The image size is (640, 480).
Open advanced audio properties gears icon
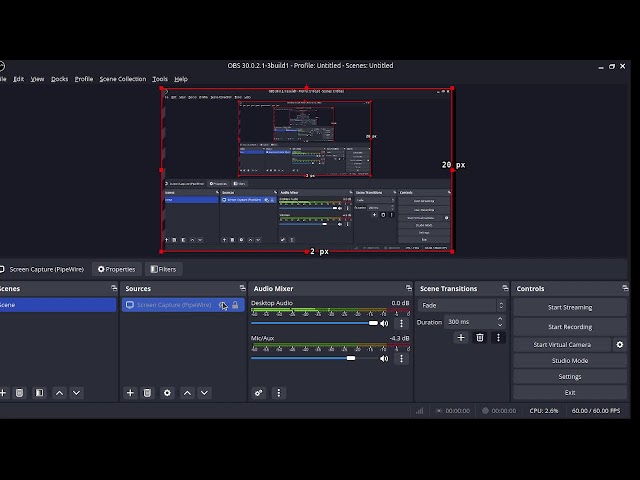[259, 393]
